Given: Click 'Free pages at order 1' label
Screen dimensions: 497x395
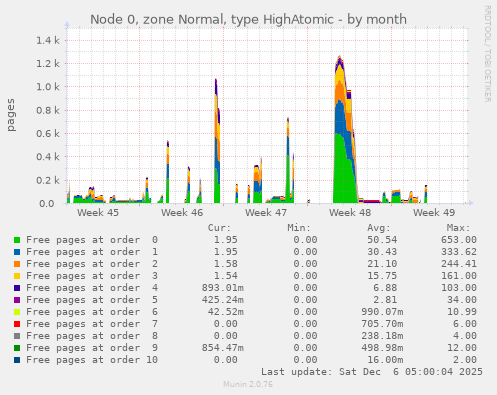Looking at the screenshot, I should click(x=92, y=252).
